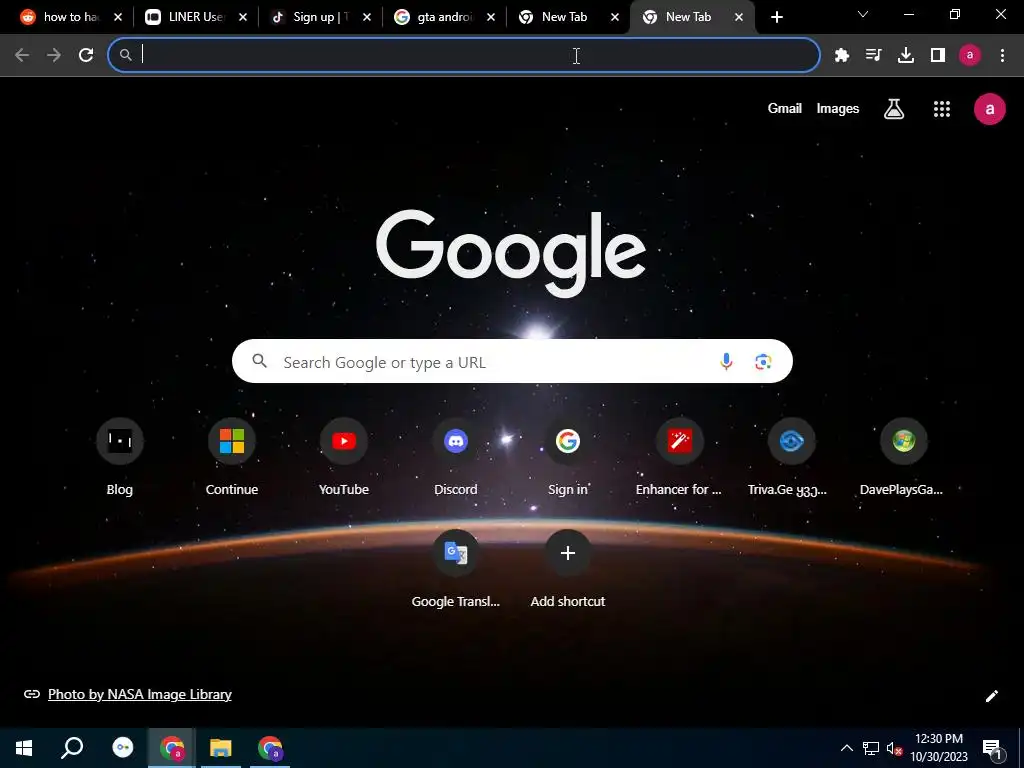Switch to the 'gta androi' Google tab
1024x768 pixels.
tap(436, 17)
